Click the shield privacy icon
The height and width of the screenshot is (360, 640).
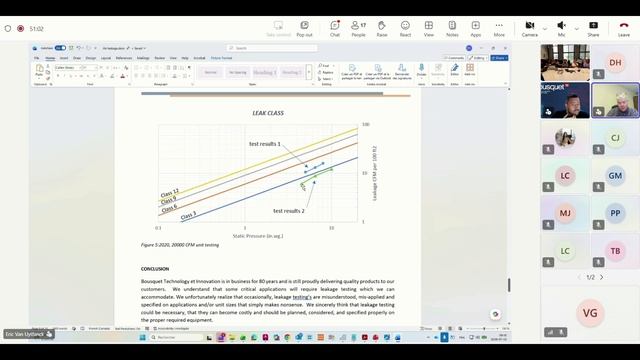8,29
